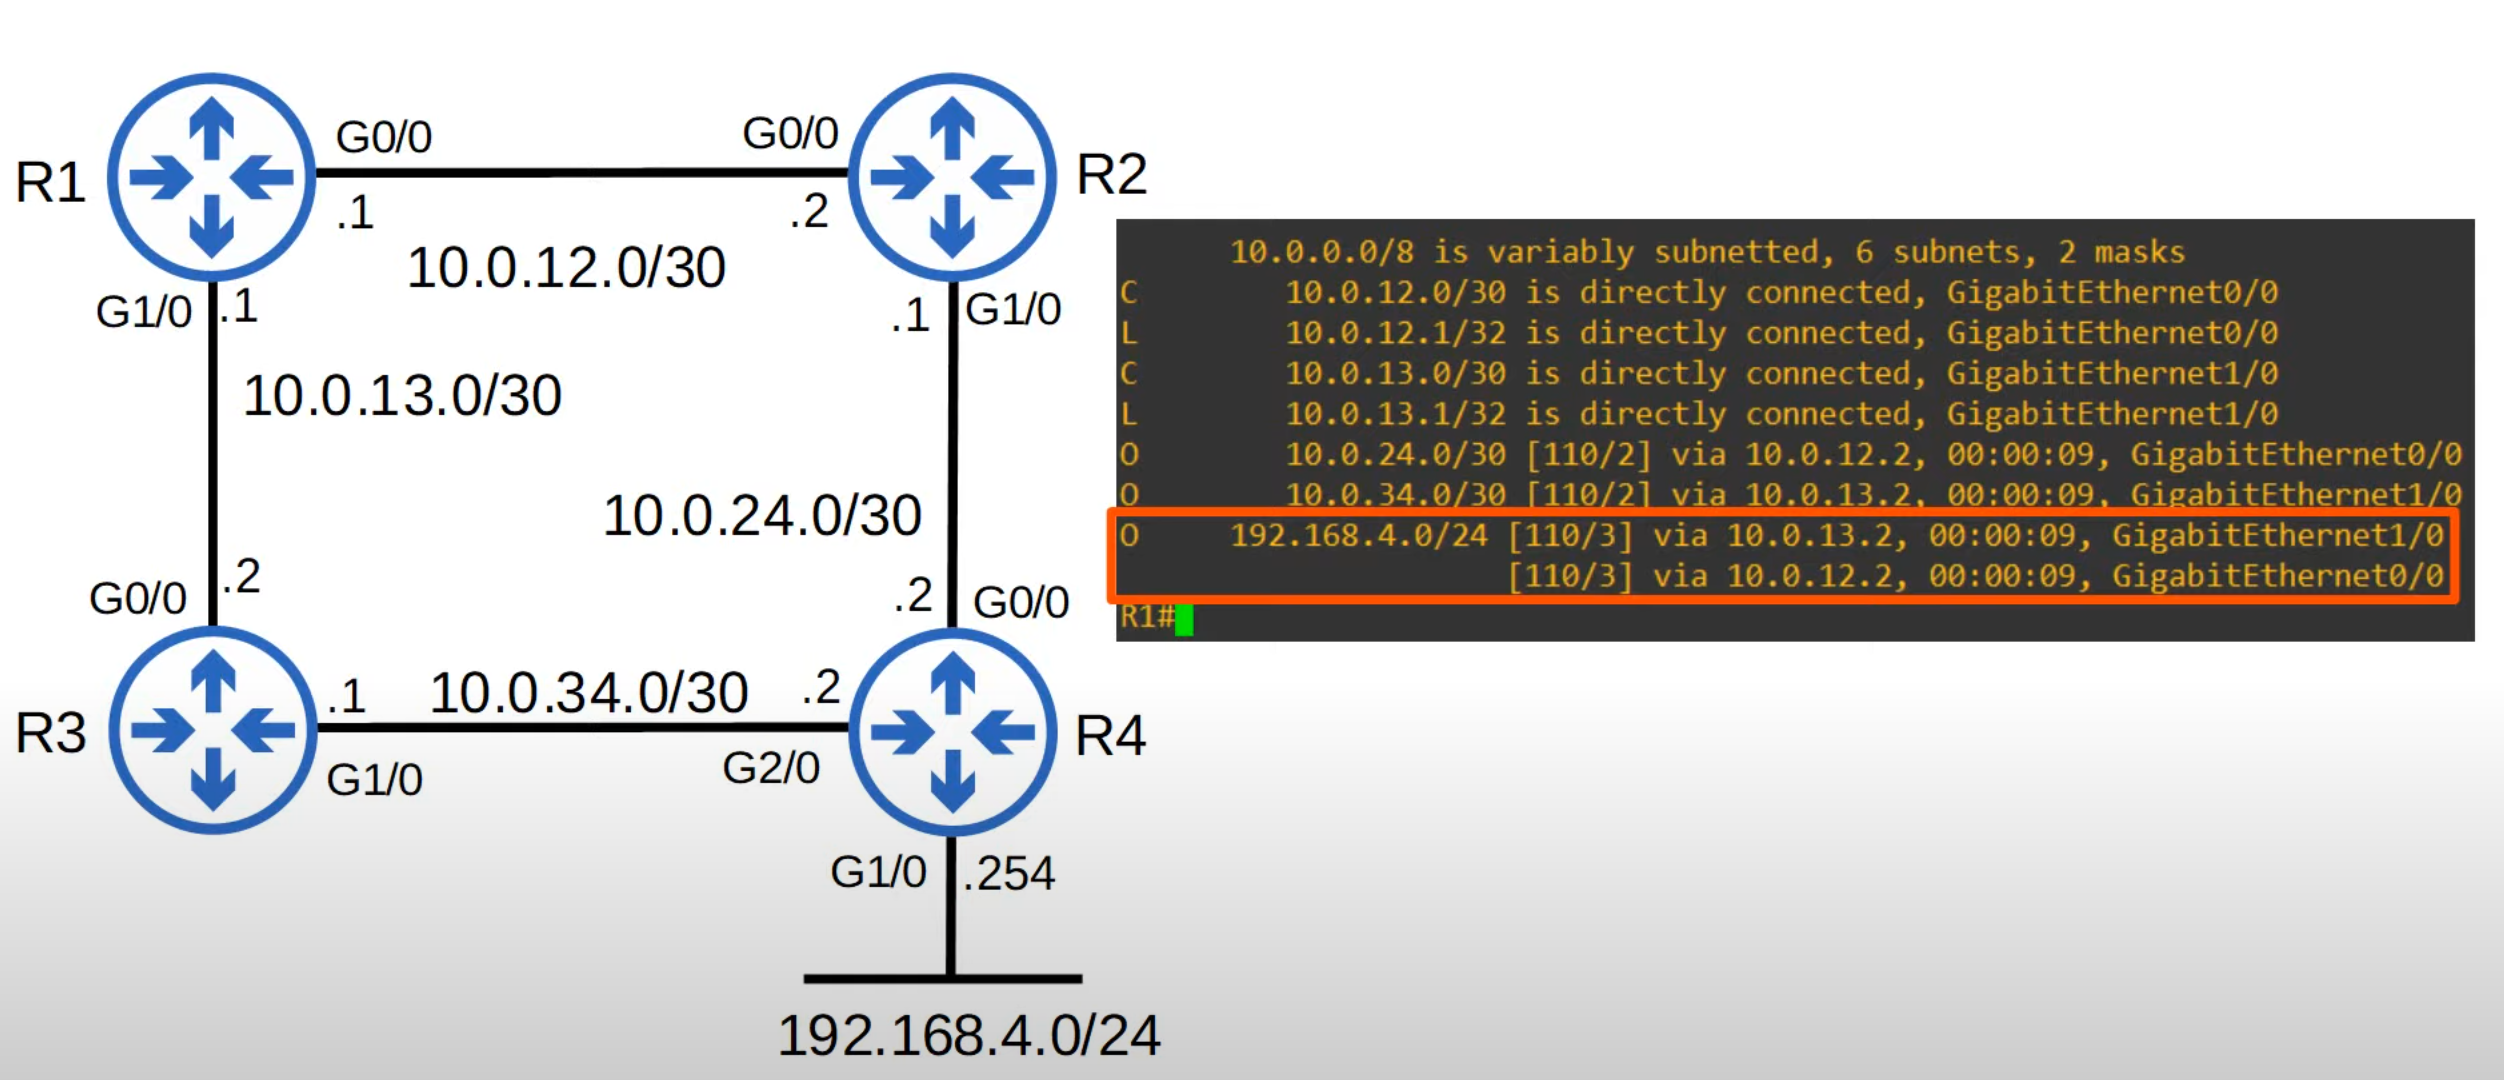2504x1080 pixels.
Task: Click the green terminal cursor block
Action: click(1184, 619)
